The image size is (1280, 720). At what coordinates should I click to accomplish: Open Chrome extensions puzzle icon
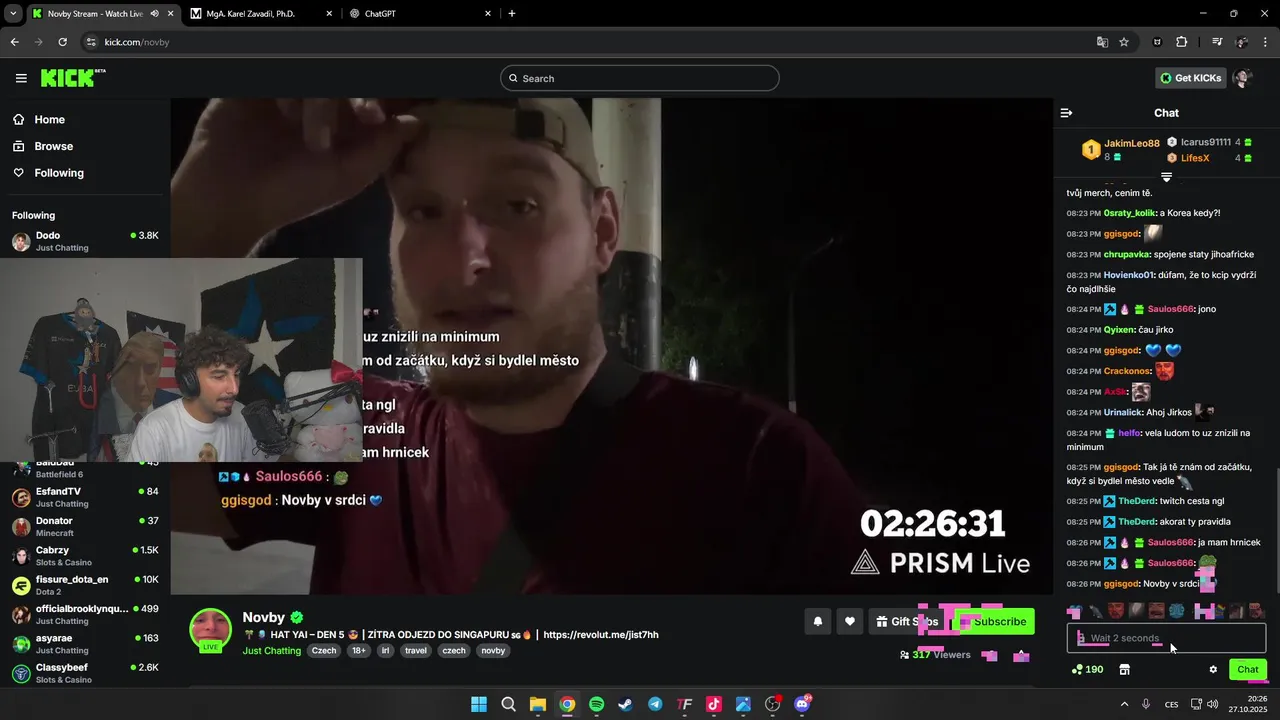1182,42
